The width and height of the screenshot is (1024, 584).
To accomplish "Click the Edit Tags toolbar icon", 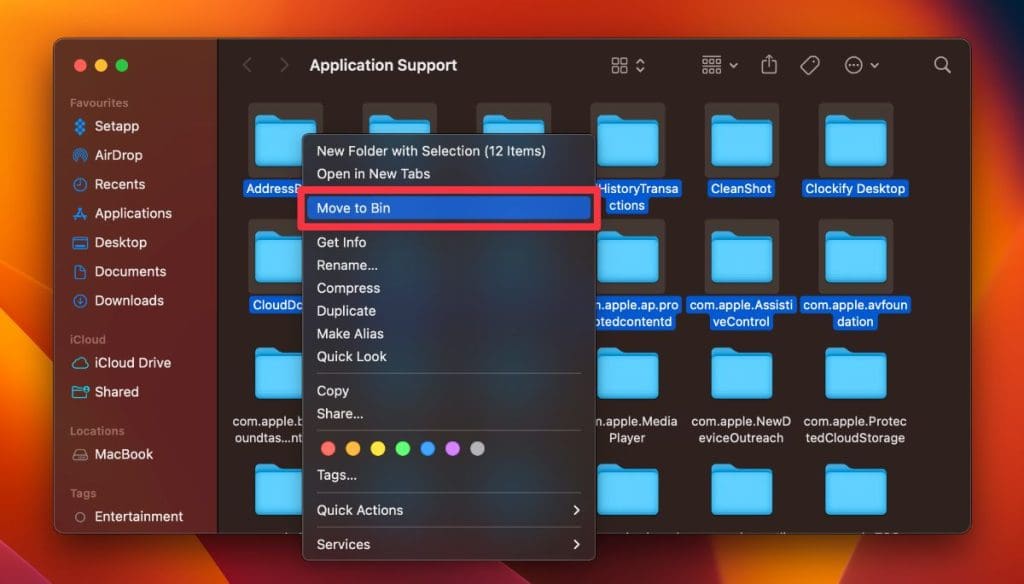I will click(x=810, y=65).
